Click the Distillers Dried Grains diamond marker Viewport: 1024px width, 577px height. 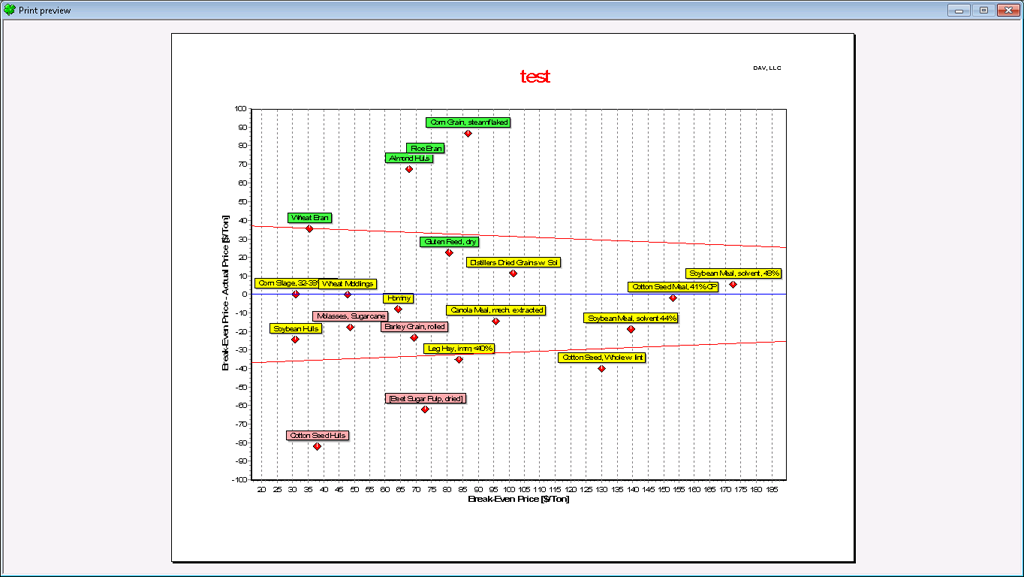click(513, 273)
